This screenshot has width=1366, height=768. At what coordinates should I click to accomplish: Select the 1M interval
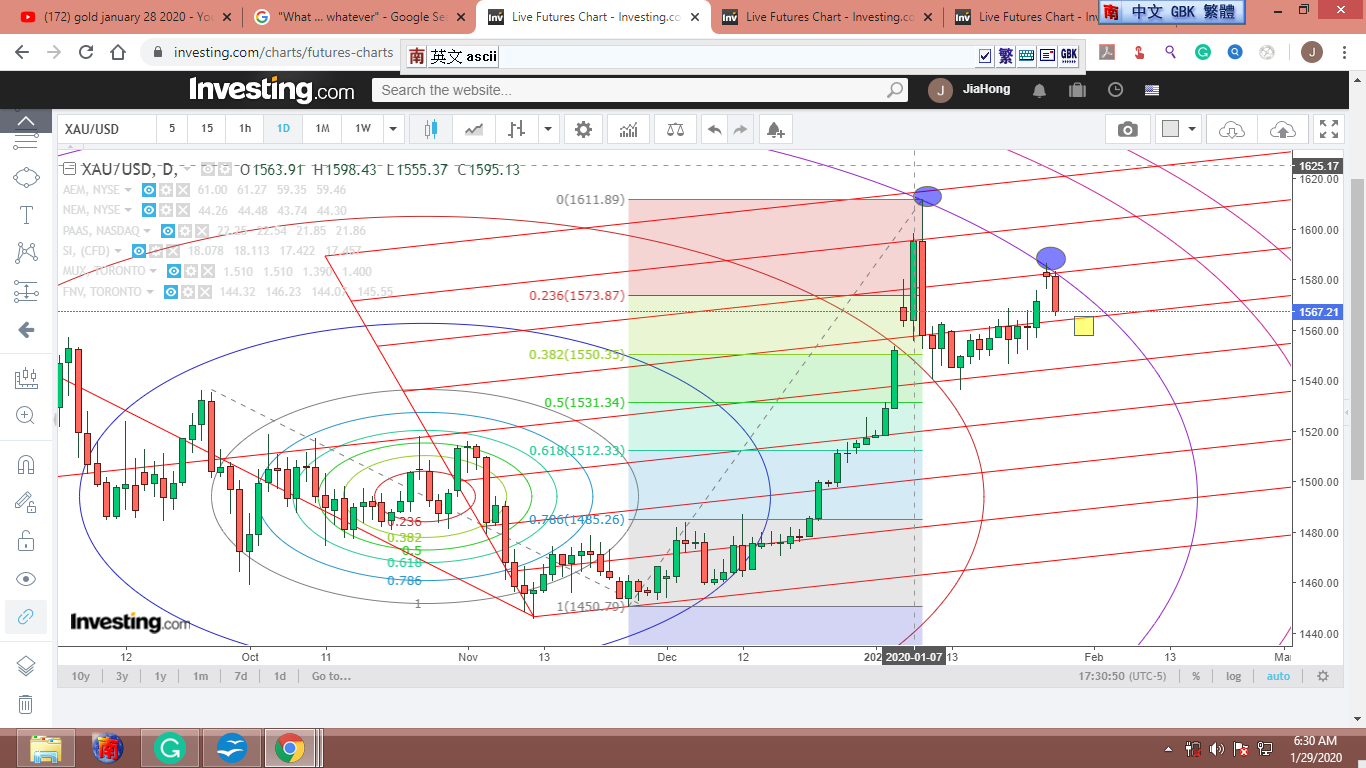coord(322,129)
